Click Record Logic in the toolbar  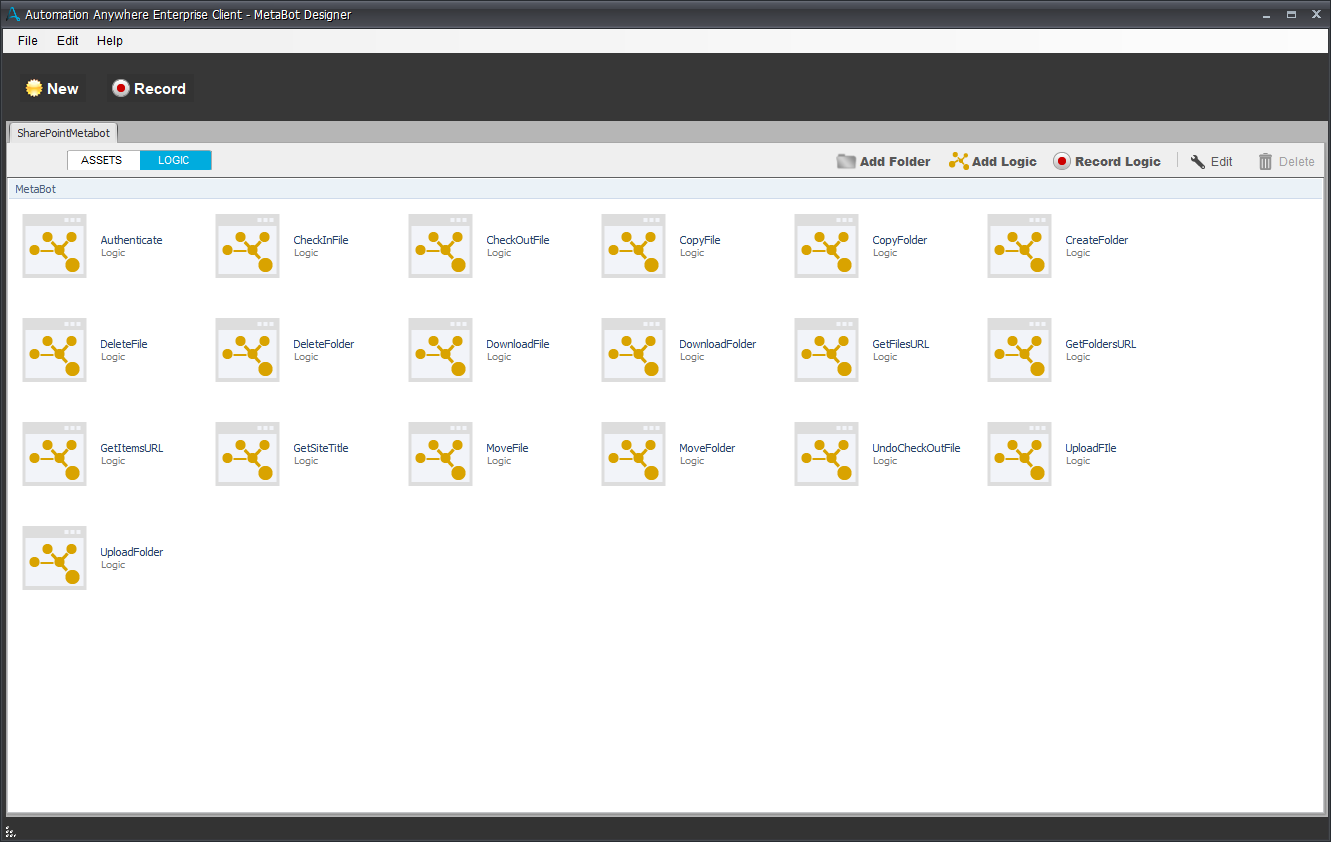1107,161
